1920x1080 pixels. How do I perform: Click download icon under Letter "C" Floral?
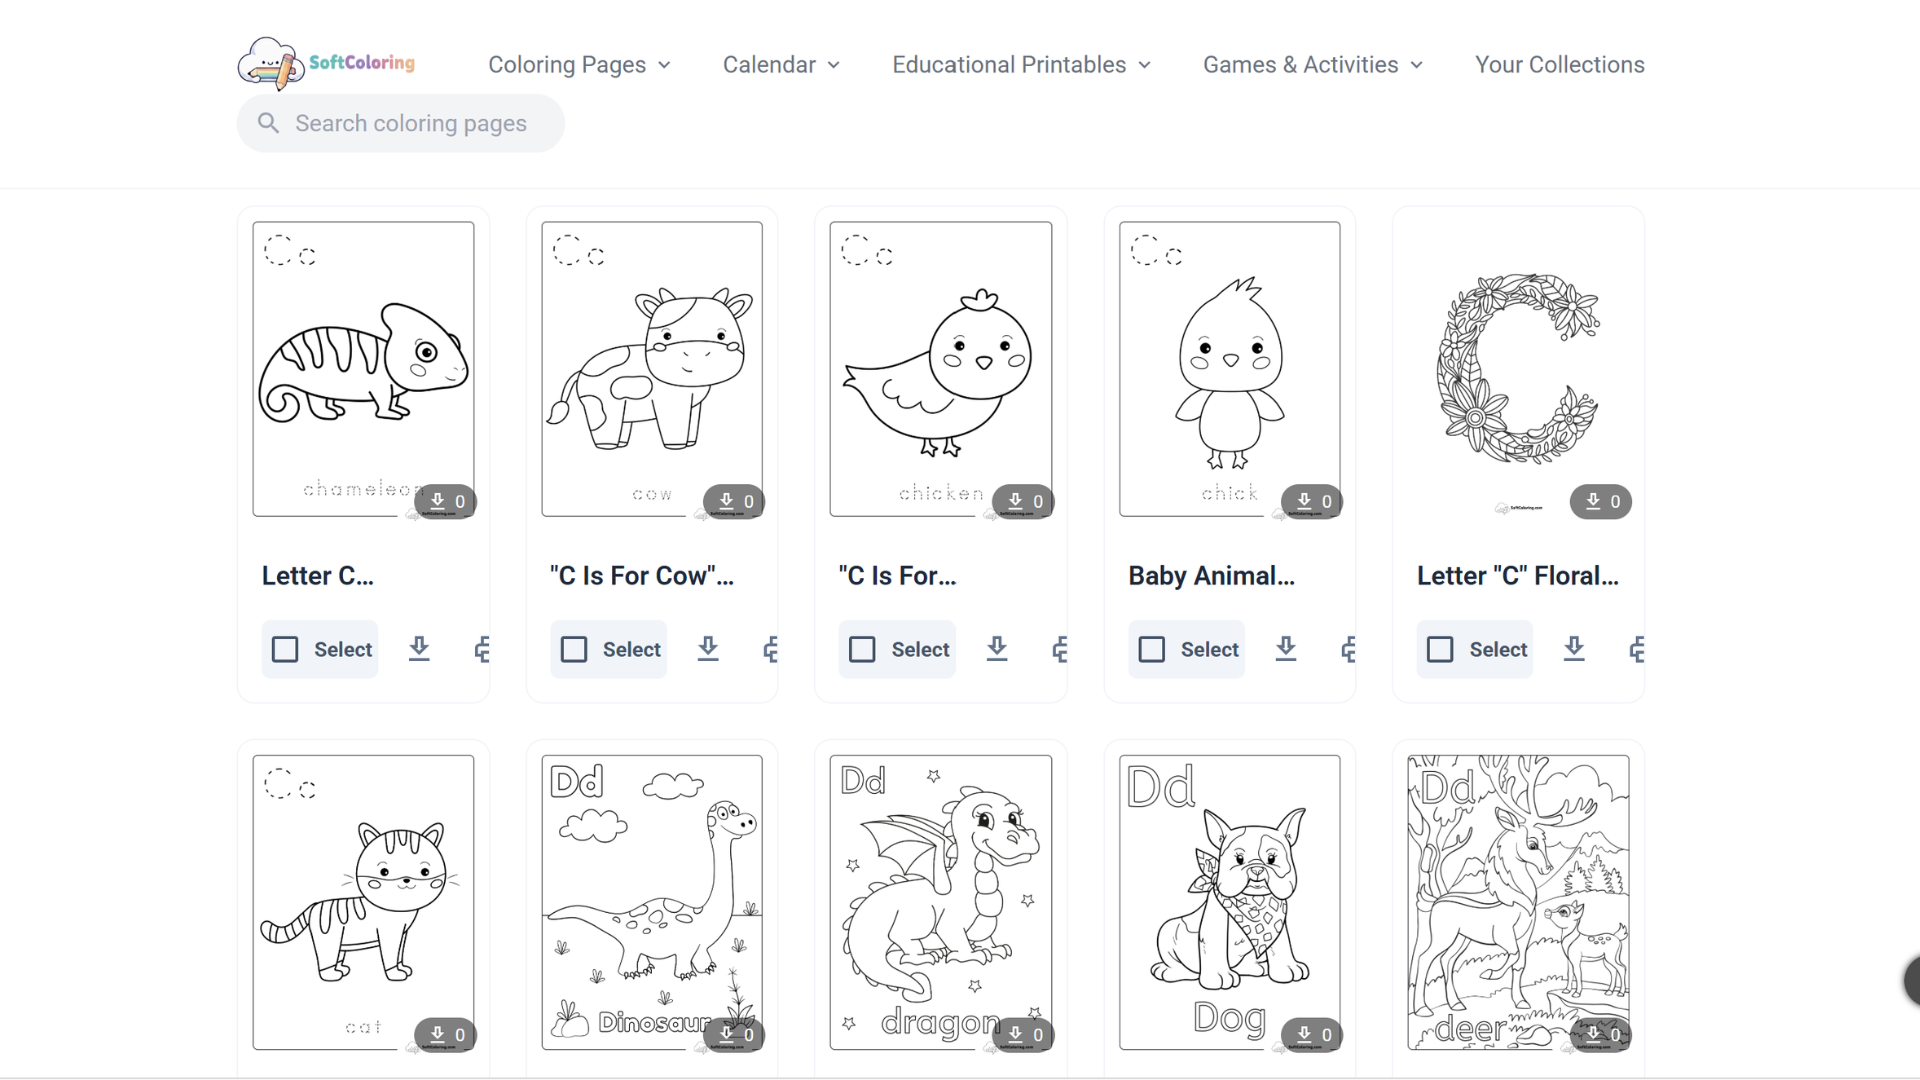tap(1574, 649)
